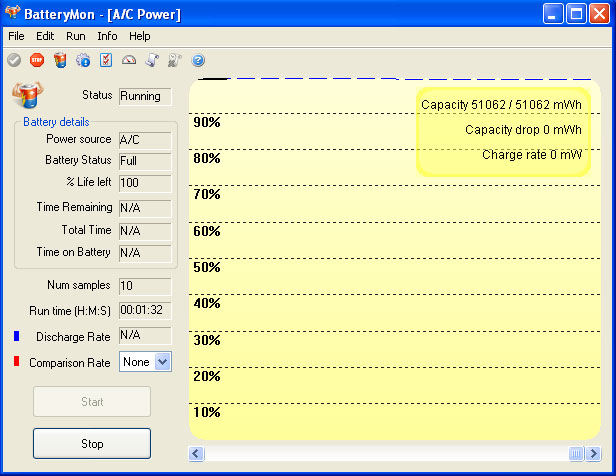Click the Total Time N/A field
Screen dimensions: 616x476
(x=145, y=231)
